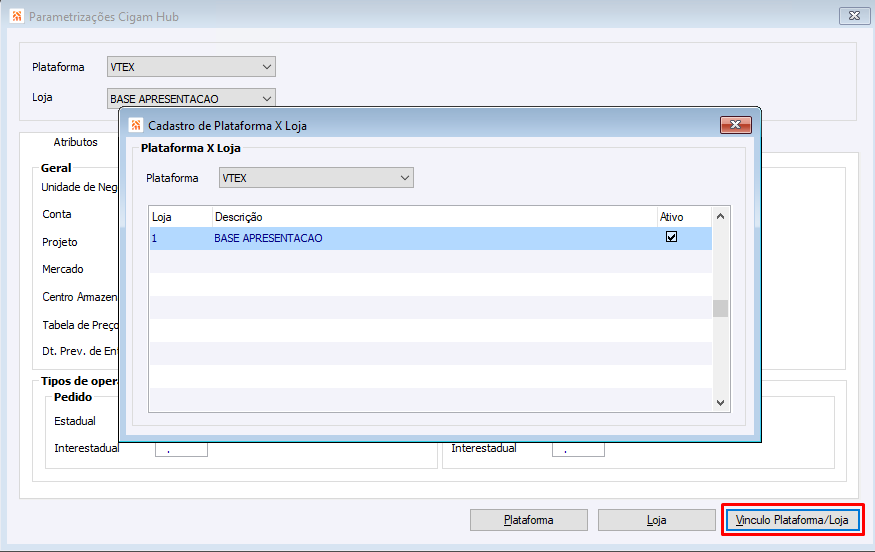Click the Cigam icon in the main window title bar

pos(17,16)
